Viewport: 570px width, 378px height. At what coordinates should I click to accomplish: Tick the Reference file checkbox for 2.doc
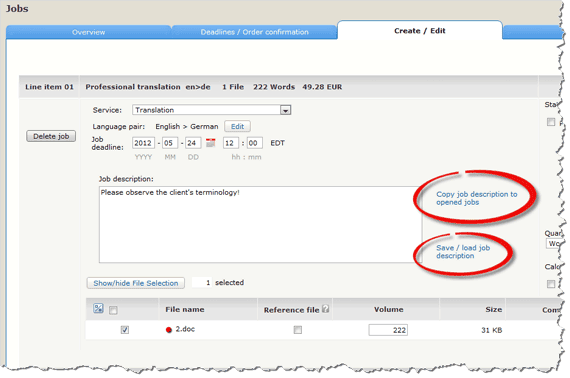298,330
